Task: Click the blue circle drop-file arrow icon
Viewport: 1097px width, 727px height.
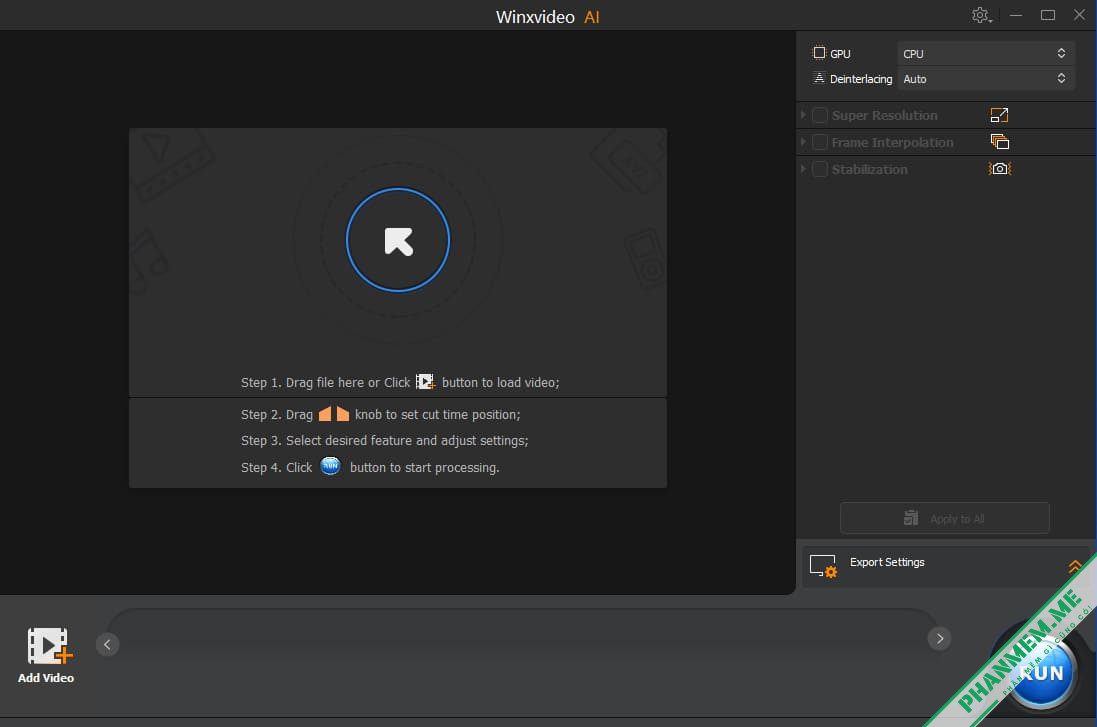Action: tap(398, 240)
